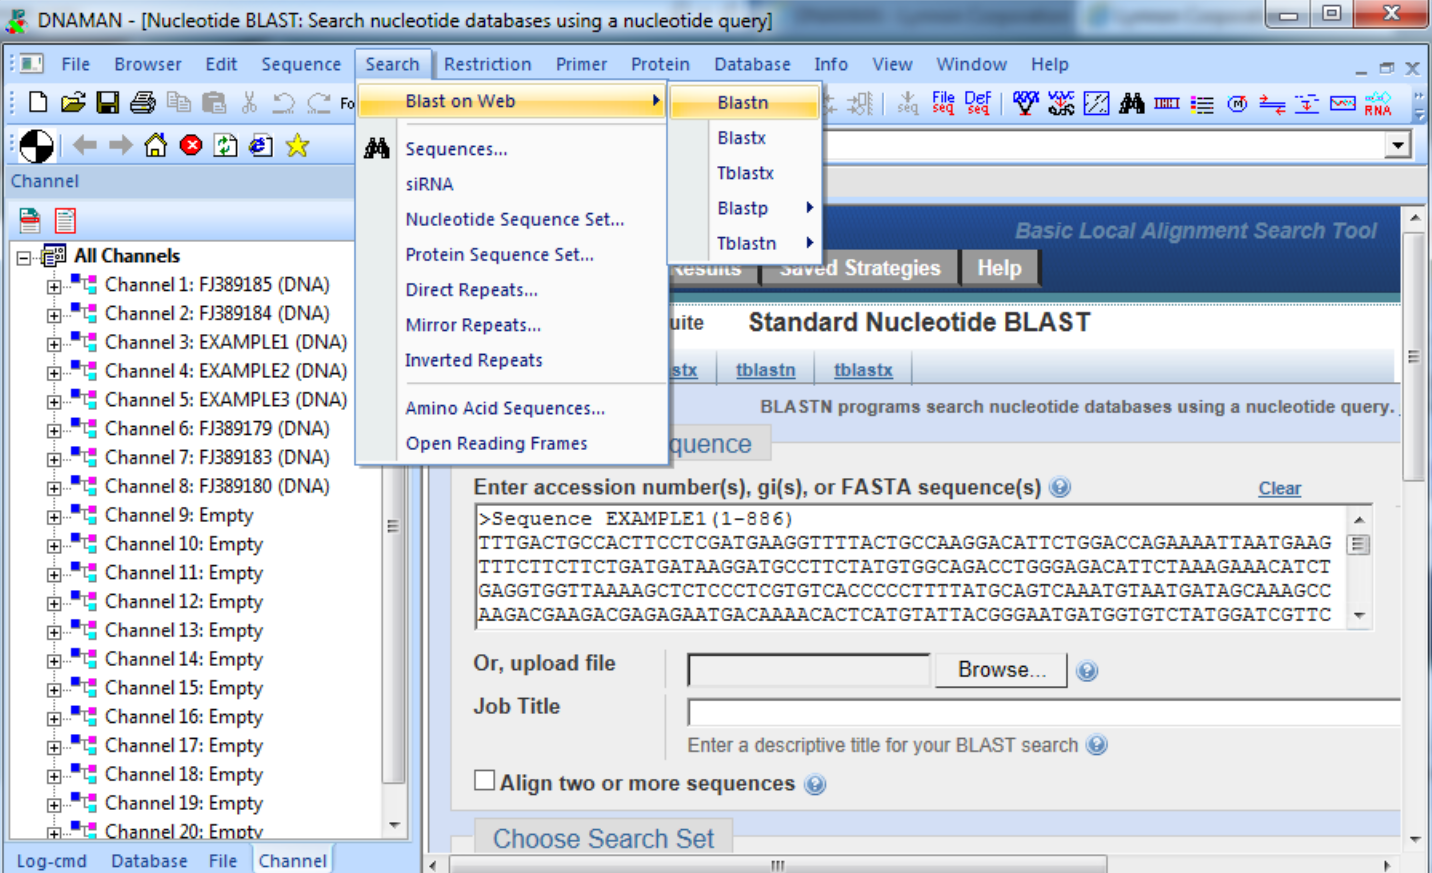1432x873 pixels.
Task: Select Channel 7: FJ389183 (DNA) row
Action: click(x=217, y=458)
